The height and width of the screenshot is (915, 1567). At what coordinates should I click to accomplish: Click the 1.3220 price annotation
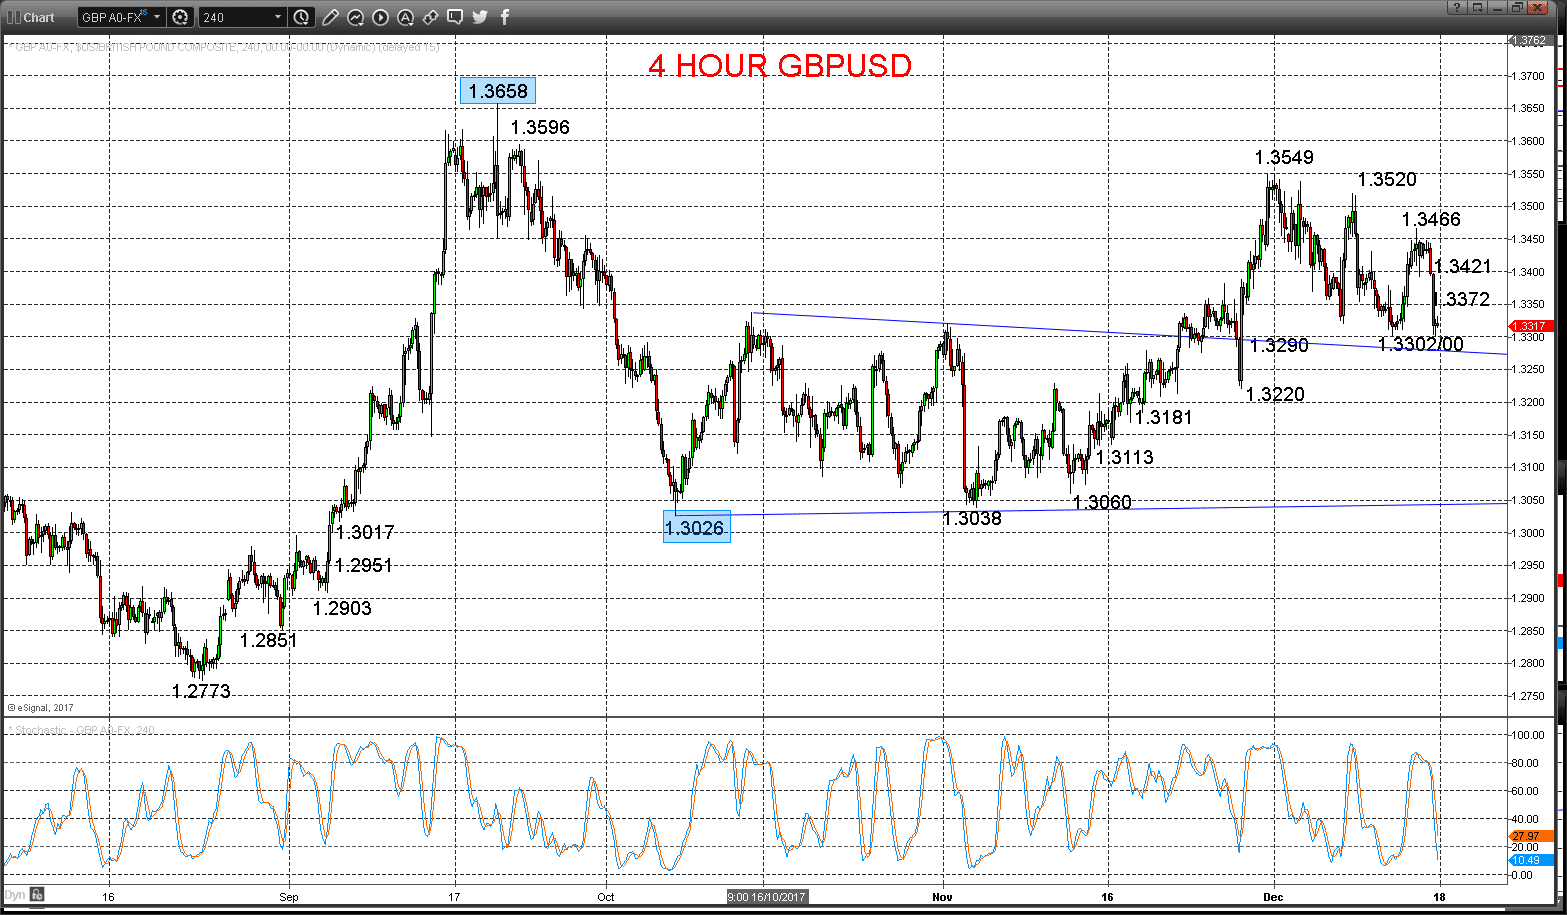pos(1275,394)
